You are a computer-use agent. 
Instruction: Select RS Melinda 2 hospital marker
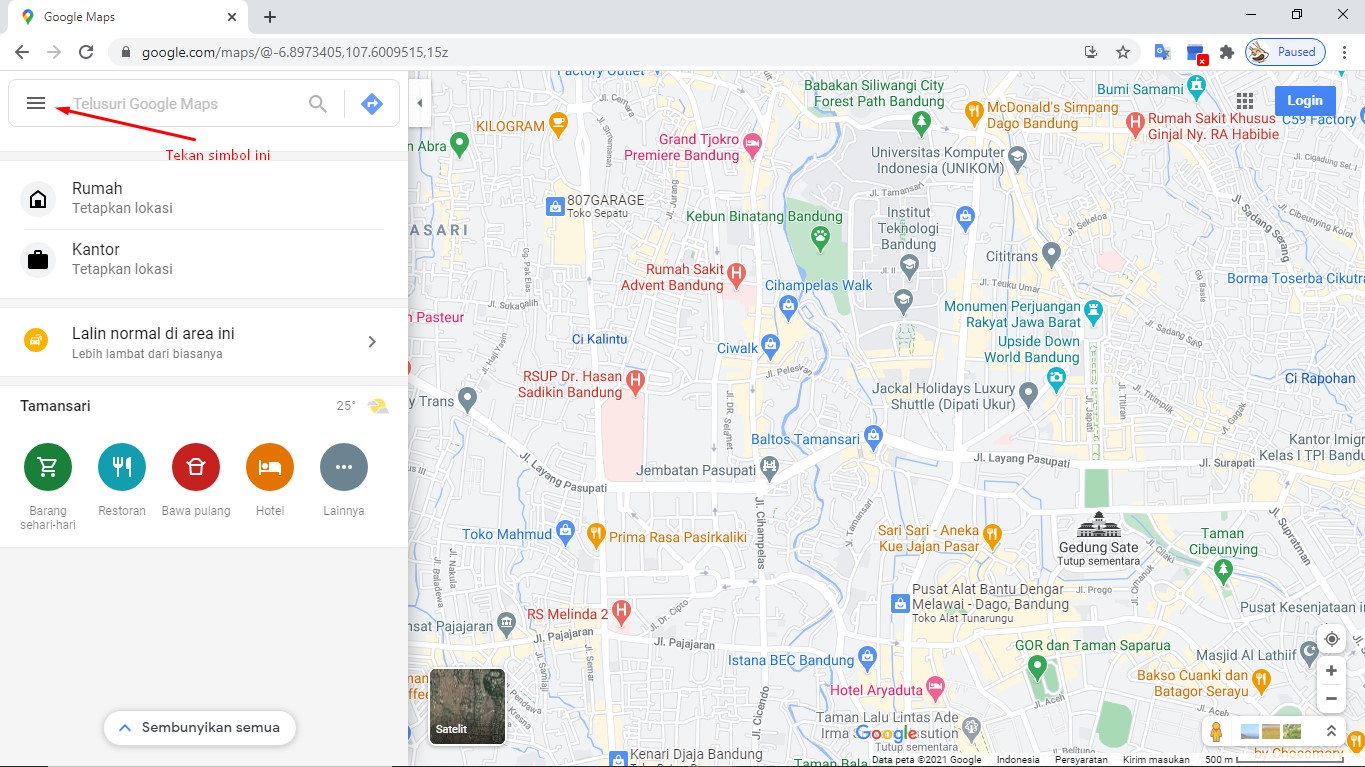pos(621,609)
